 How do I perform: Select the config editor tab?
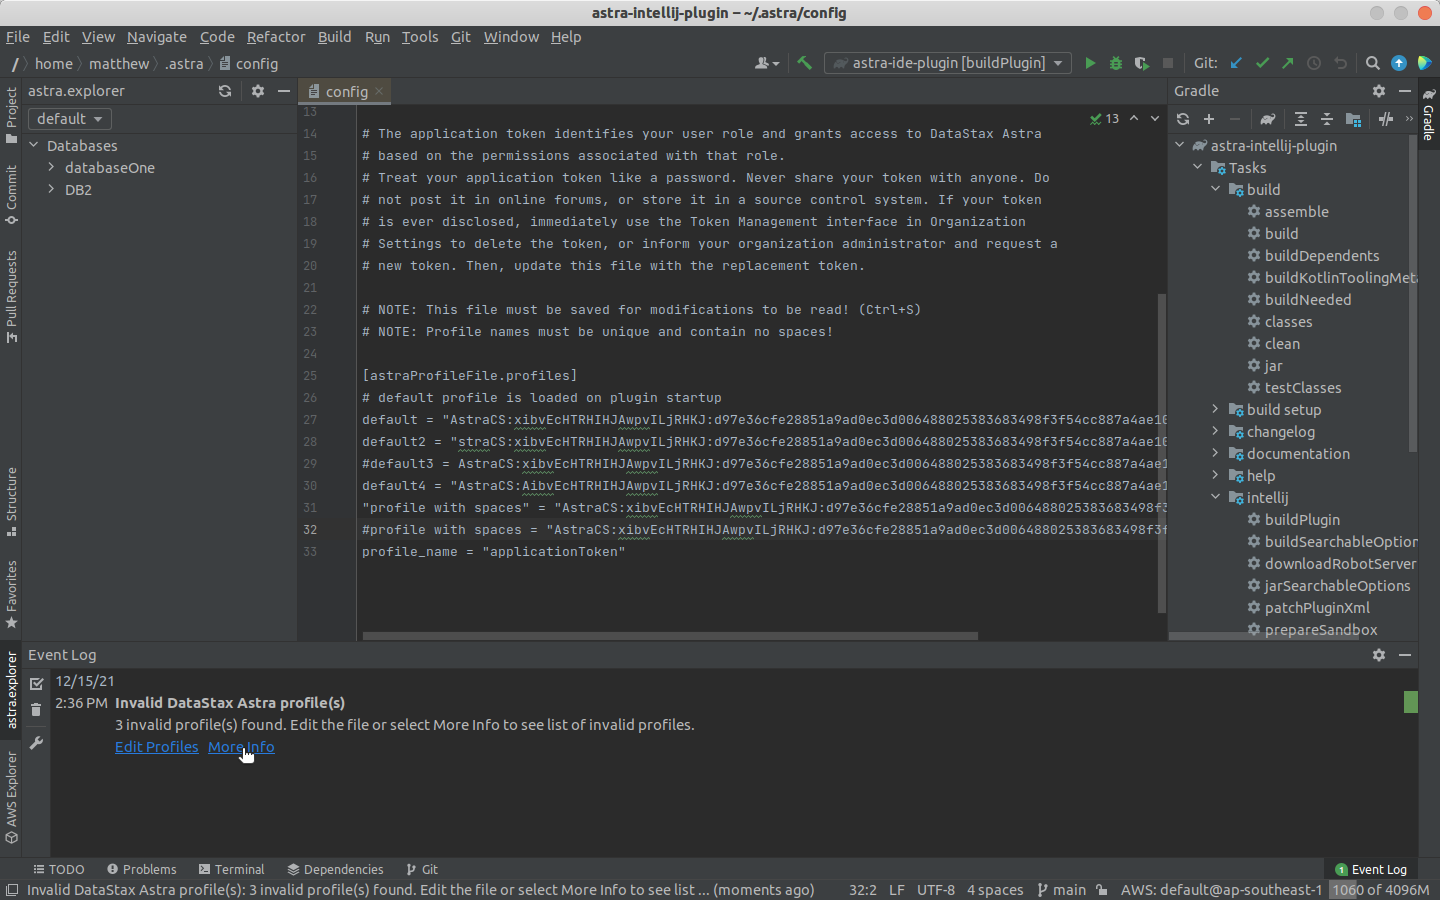[x=346, y=91]
